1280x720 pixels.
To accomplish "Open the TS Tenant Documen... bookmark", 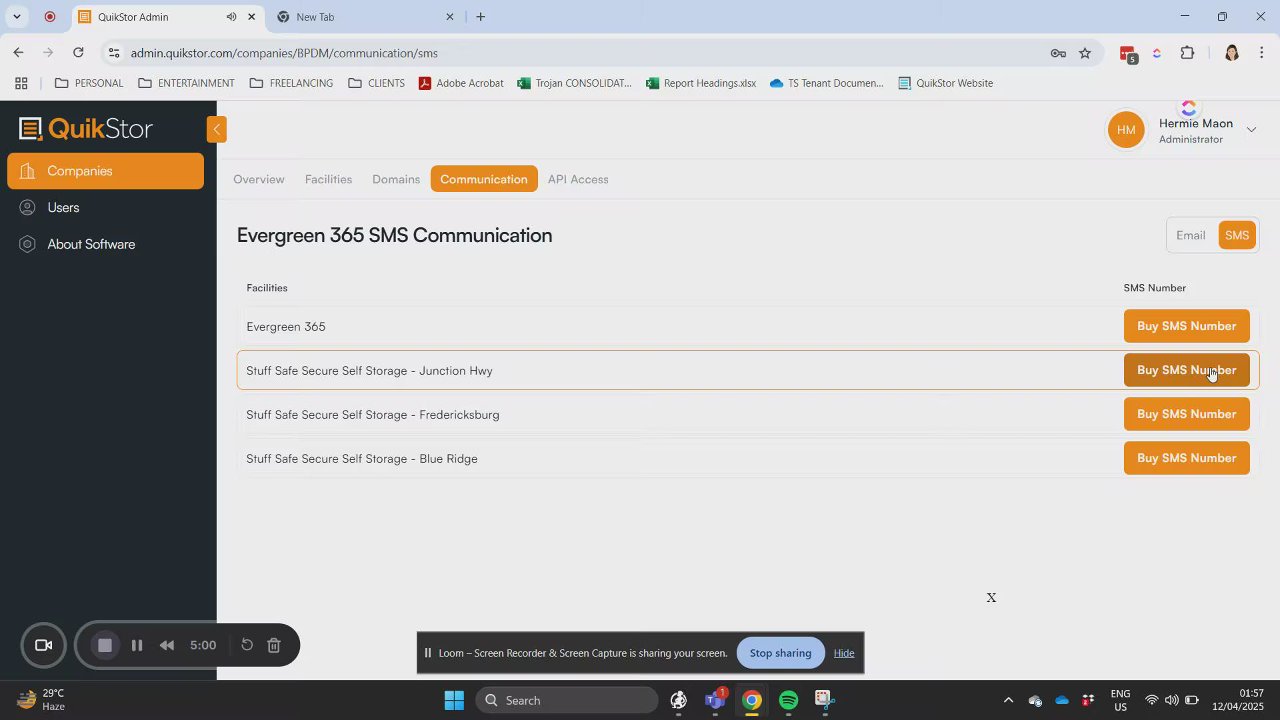I will (x=827, y=83).
